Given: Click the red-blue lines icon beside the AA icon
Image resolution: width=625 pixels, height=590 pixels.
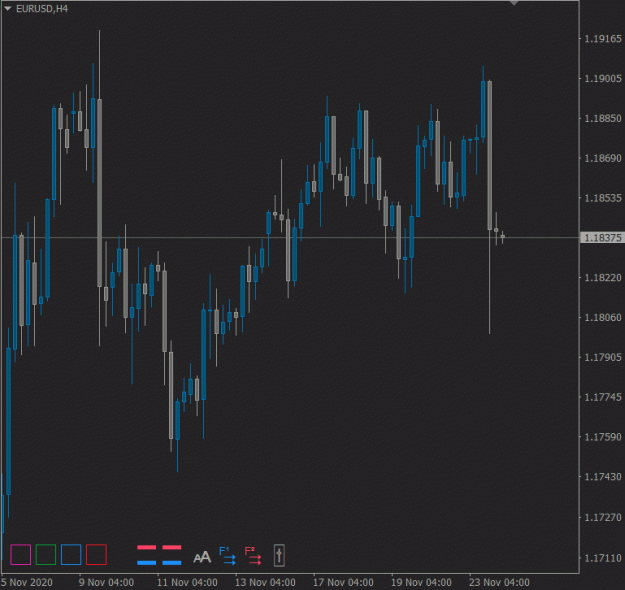Looking at the screenshot, I should 172,555.
